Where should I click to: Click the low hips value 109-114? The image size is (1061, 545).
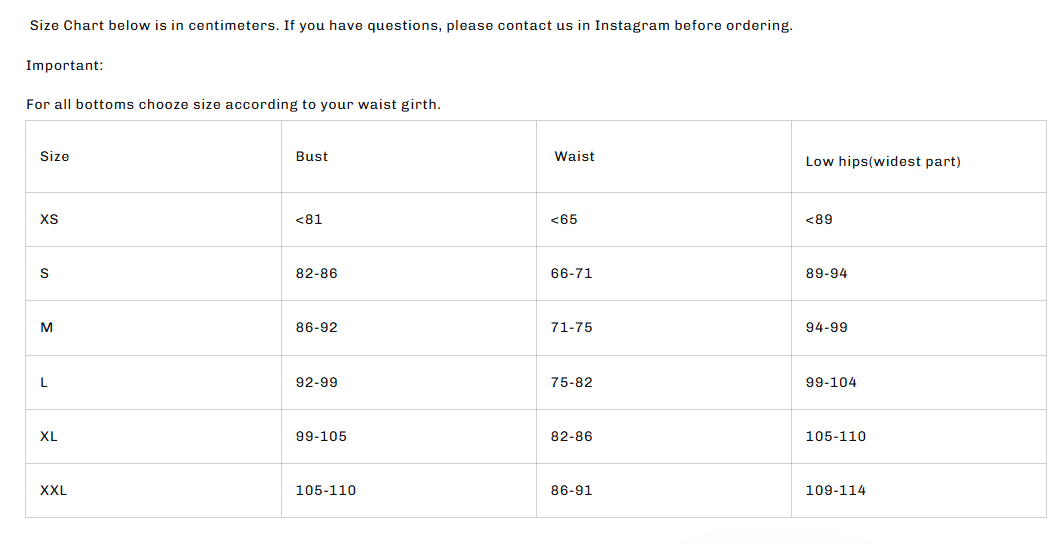[836, 491]
